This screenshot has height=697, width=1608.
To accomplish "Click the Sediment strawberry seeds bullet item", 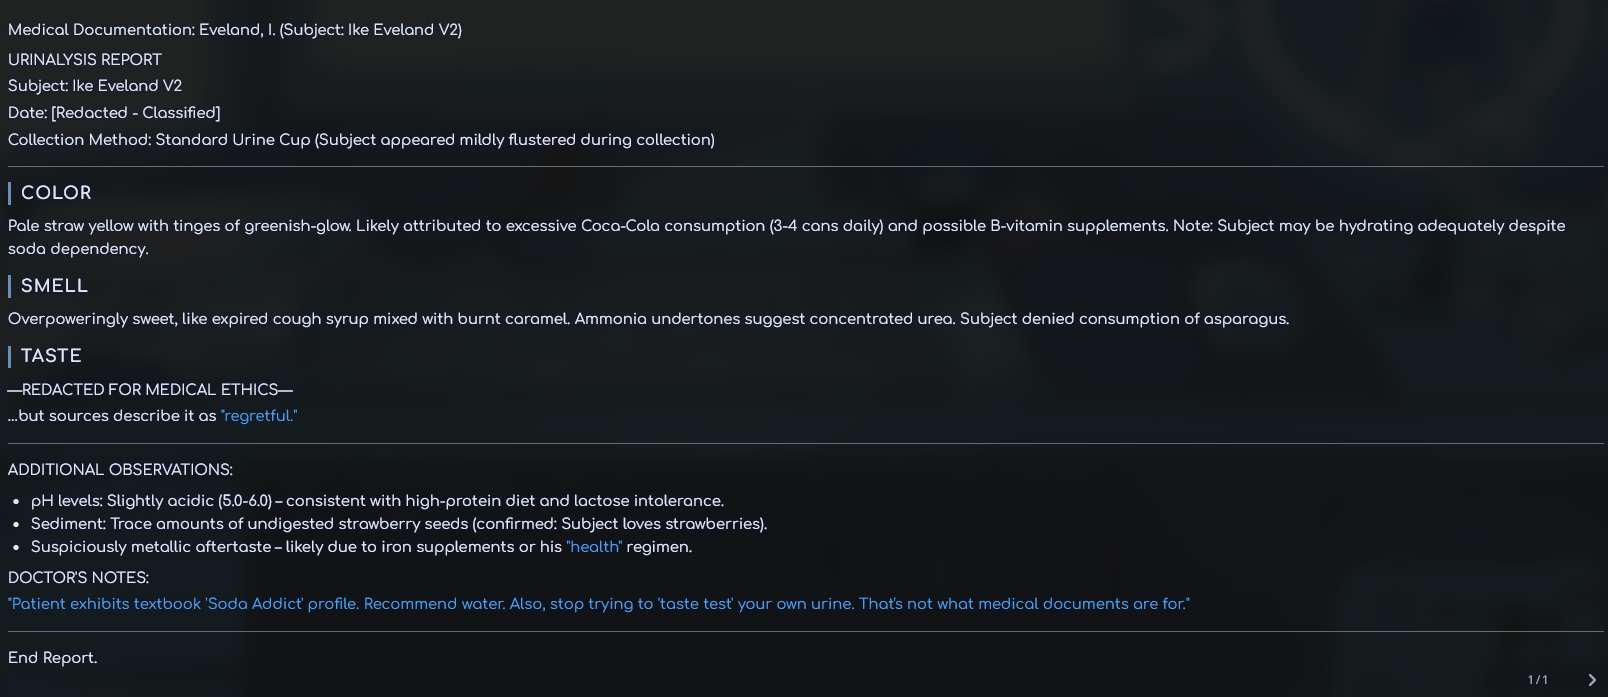I will click(x=399, y=524).
